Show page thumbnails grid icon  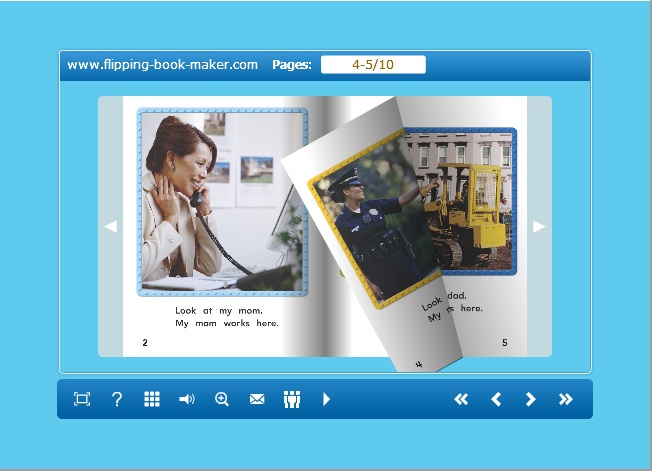click(152, 399)
